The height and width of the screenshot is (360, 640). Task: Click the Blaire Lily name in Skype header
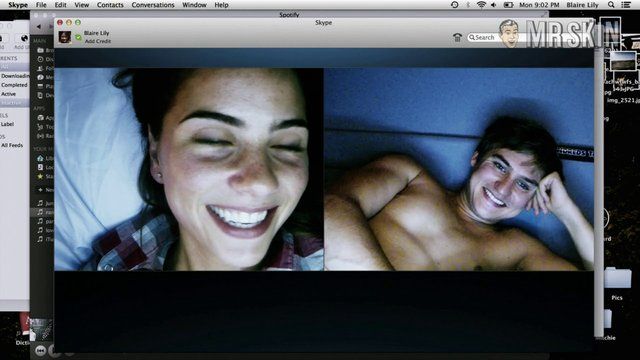[96, 33]
